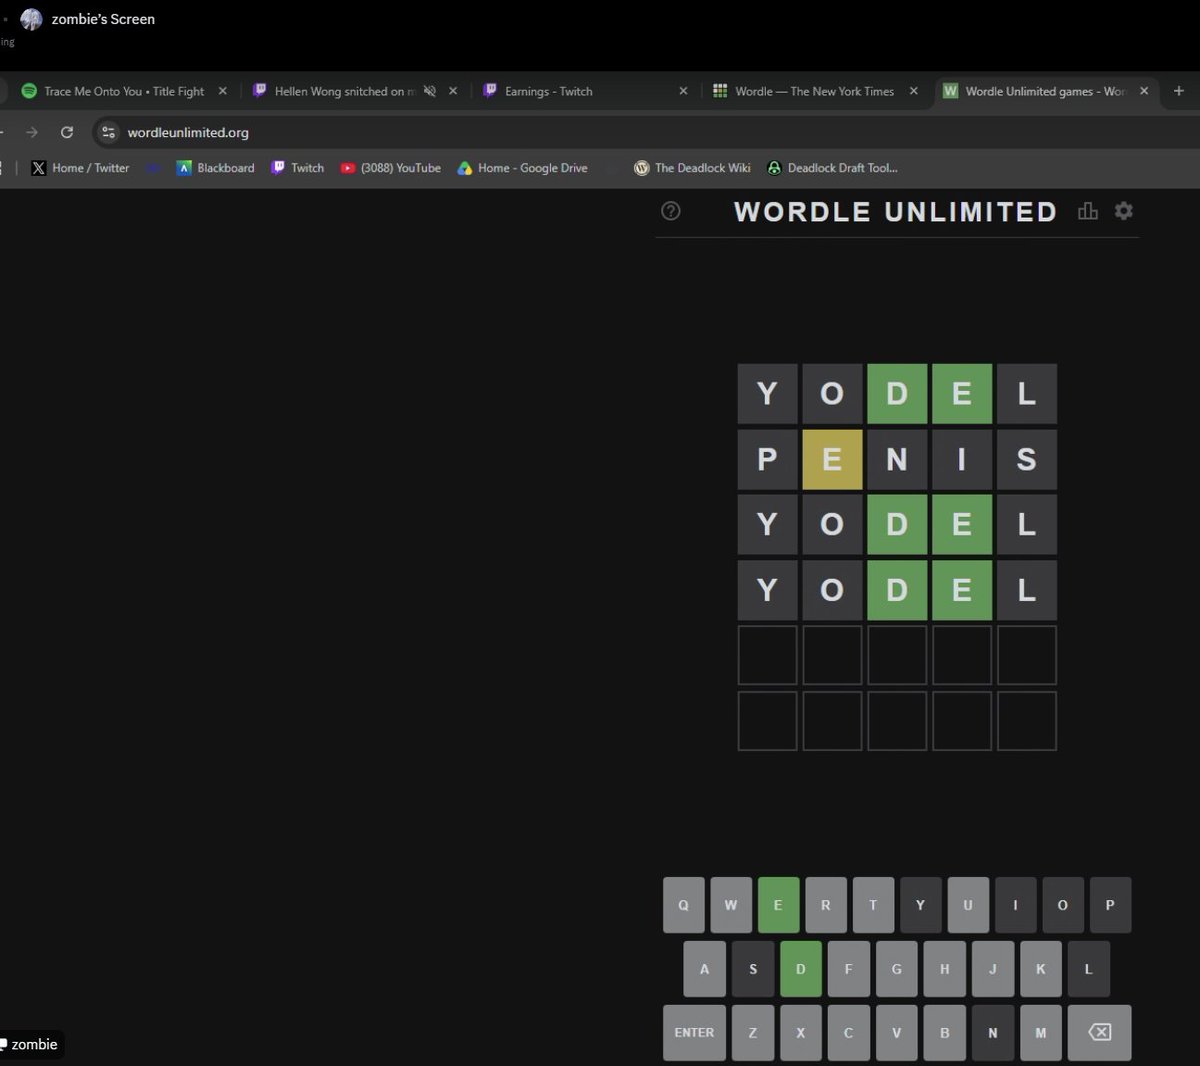The width and height of the screenshot is (1200, 1066).
Task: Click the site information icon in address bar
Action: [109, 132]
